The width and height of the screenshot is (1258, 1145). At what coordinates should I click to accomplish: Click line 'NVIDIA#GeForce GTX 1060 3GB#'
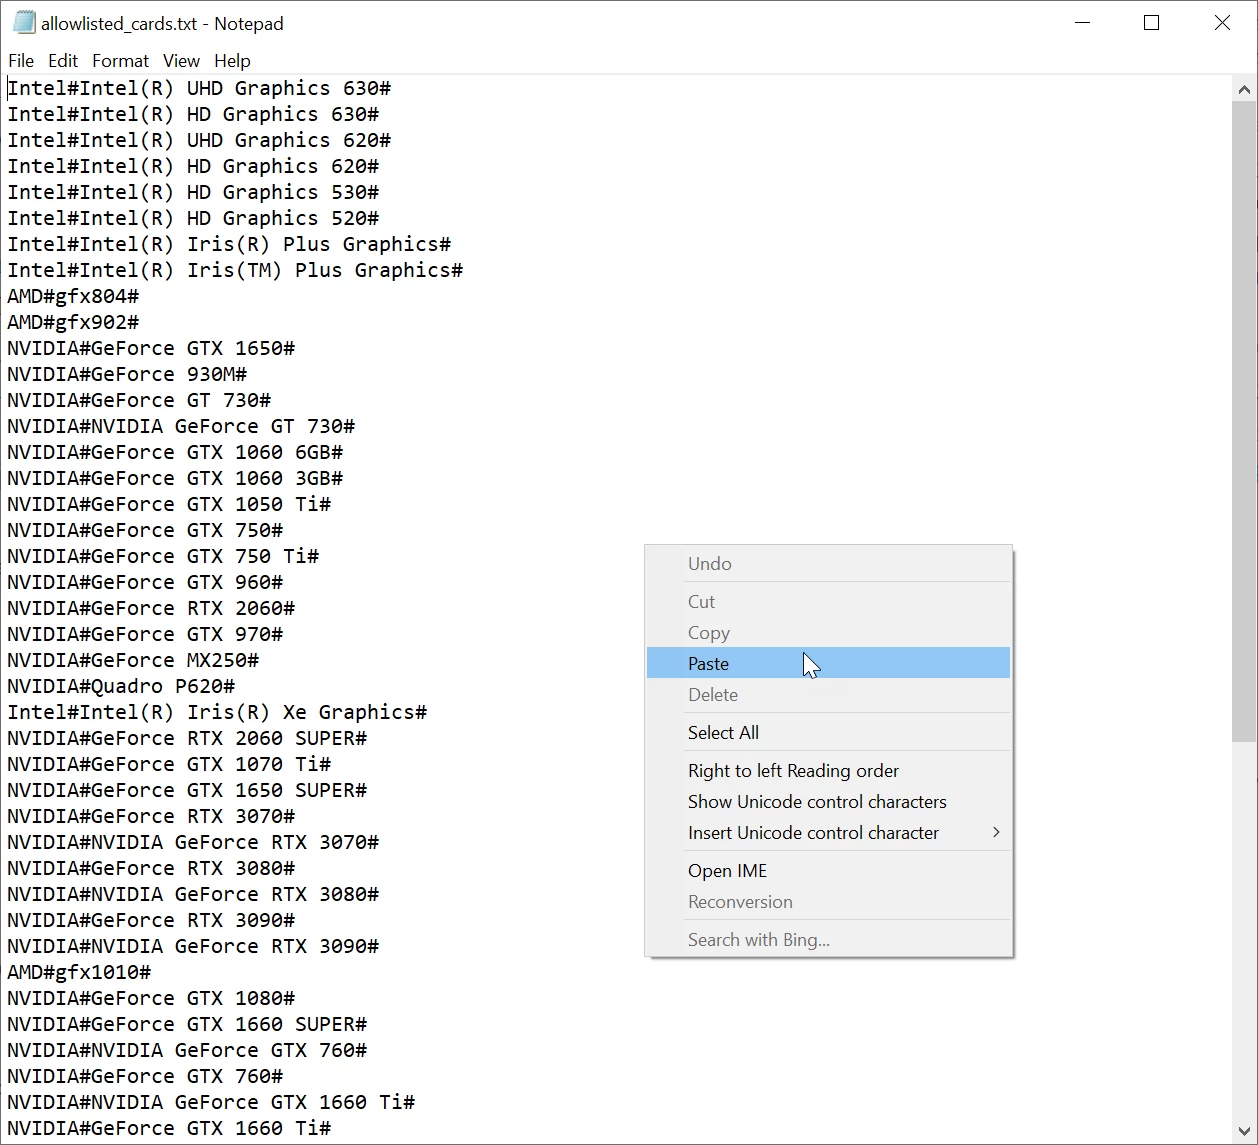[x=175, y=478]
